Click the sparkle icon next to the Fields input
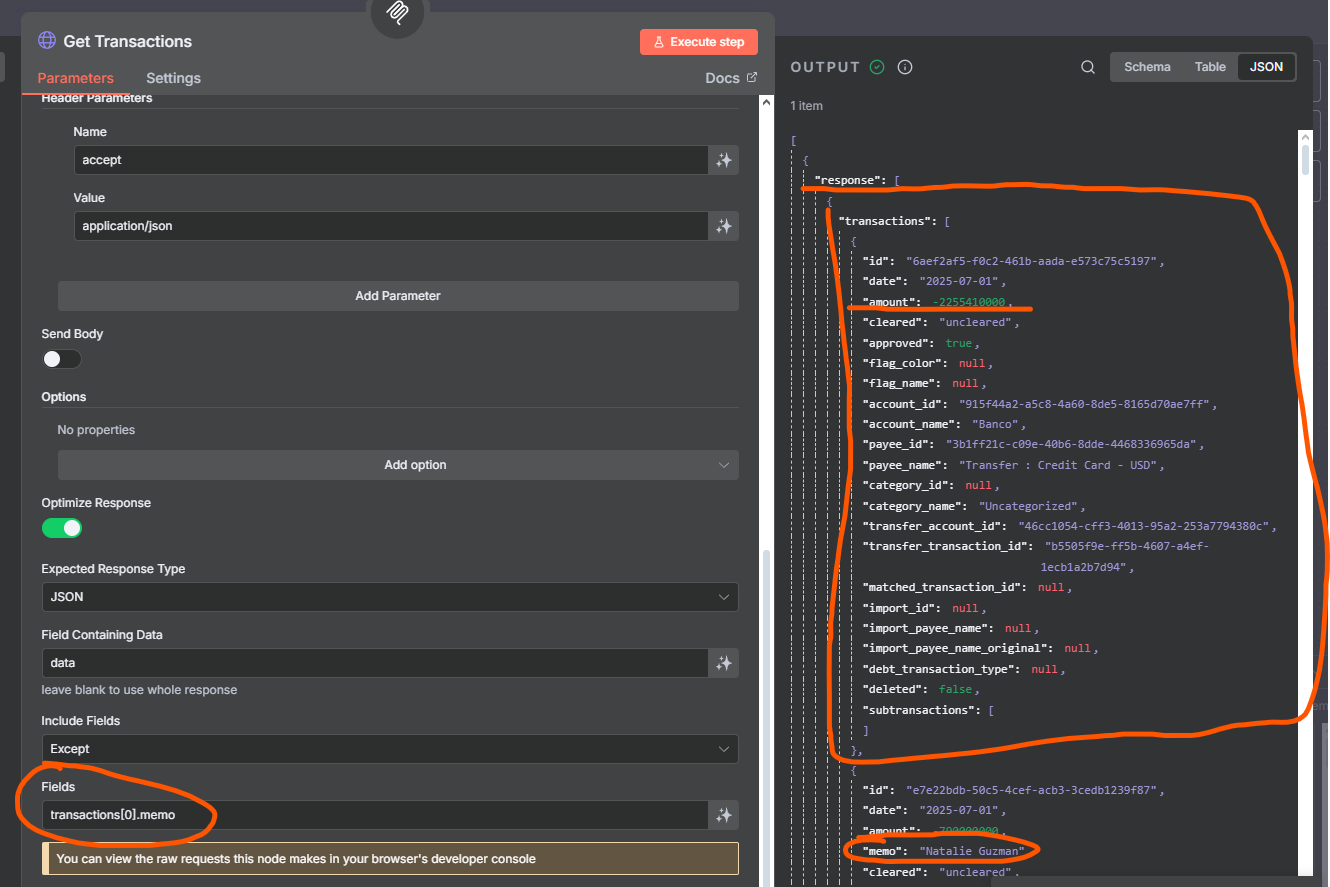 point(724,815)
